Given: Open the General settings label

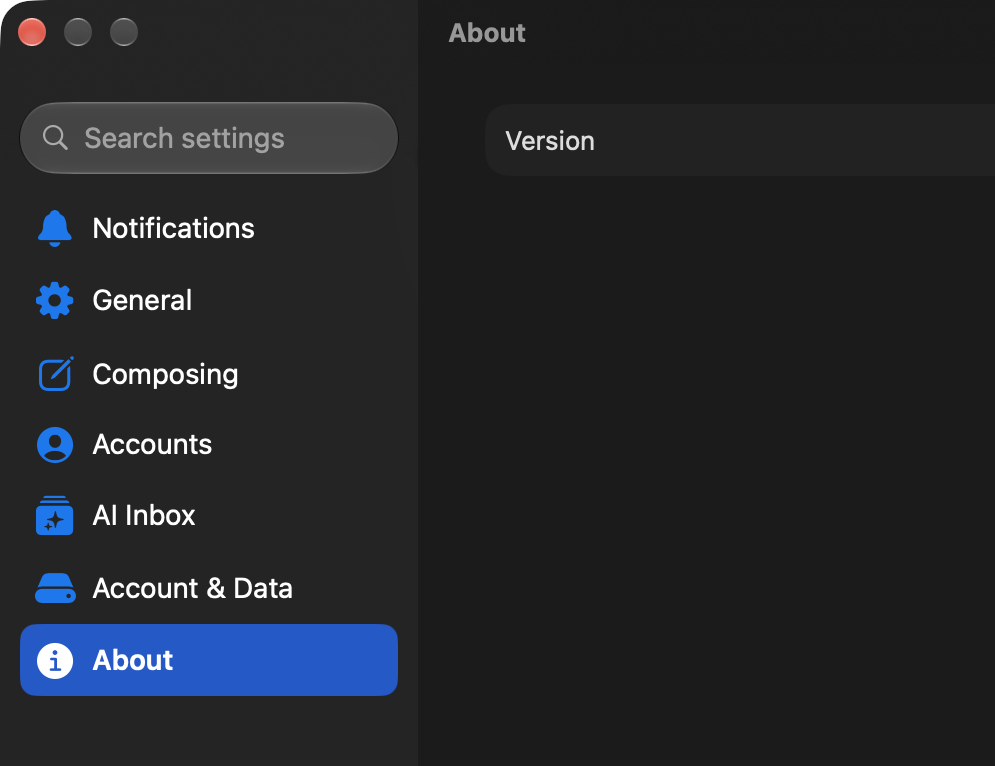Looking at the screenshot, I should tap(142, 300).
